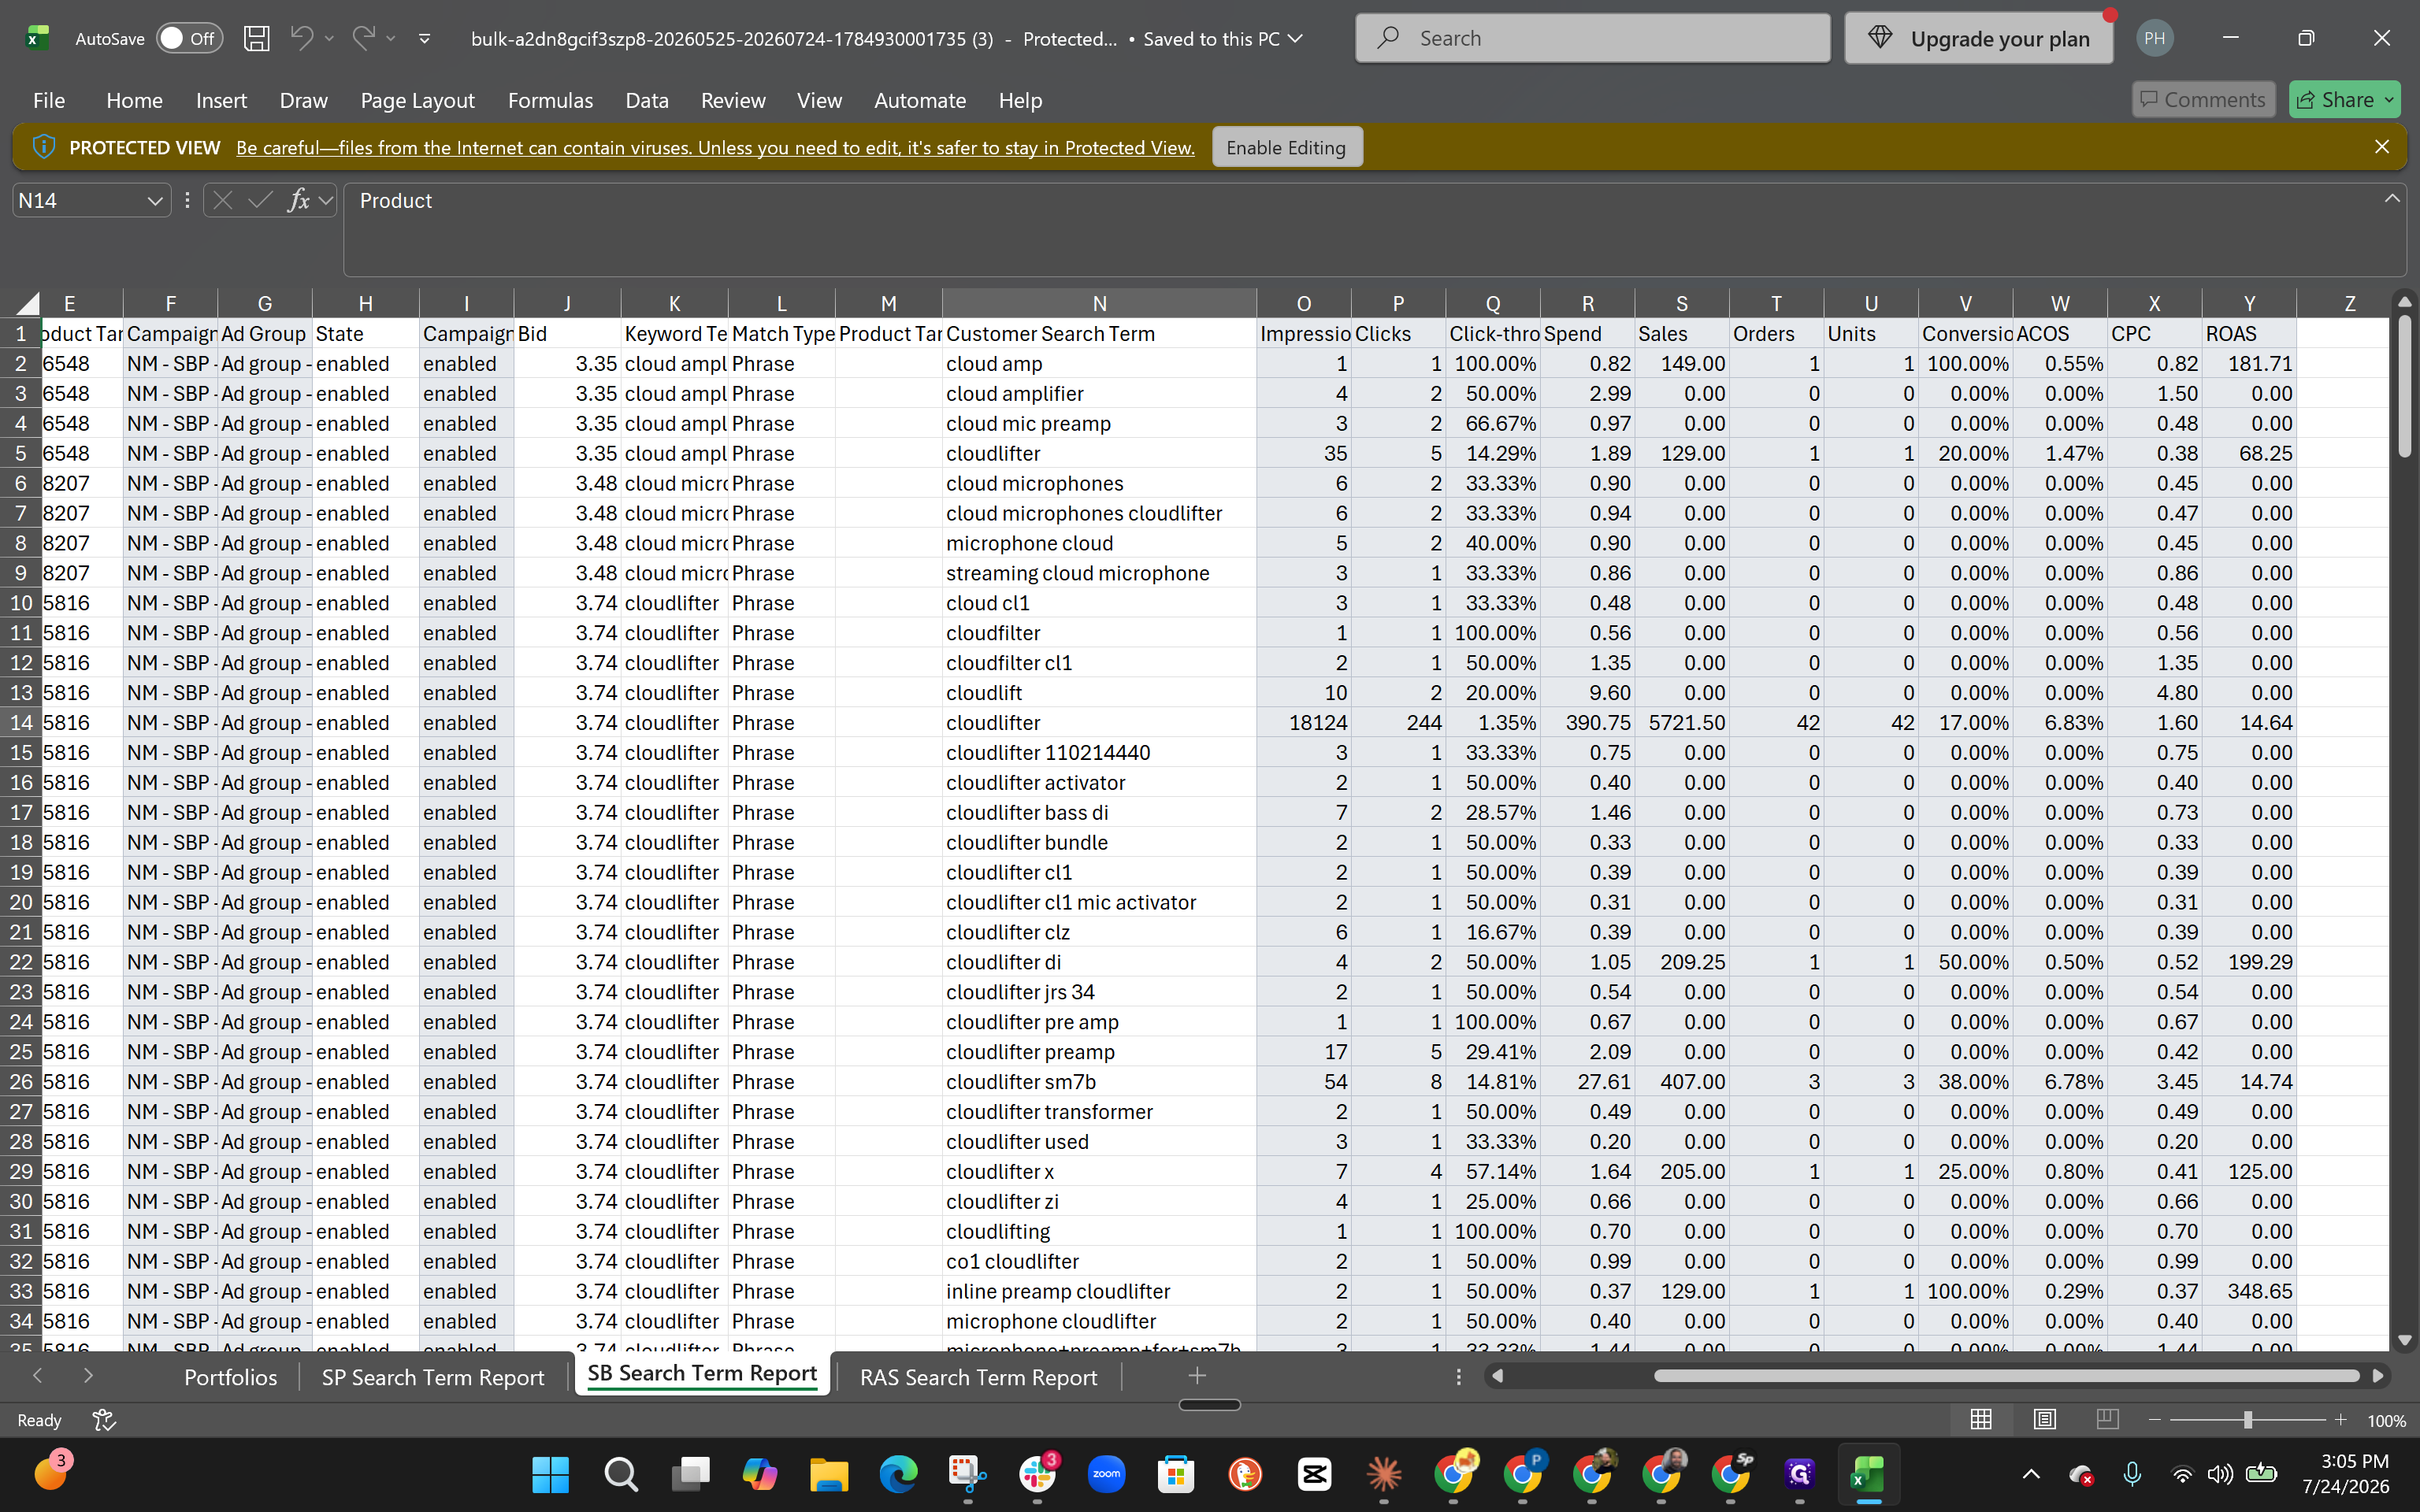Image resolution: width=2420 pixels, height=1512 pixels.
Task: Open Microsoft Edge from taskbar
Action: [898, 1474]
